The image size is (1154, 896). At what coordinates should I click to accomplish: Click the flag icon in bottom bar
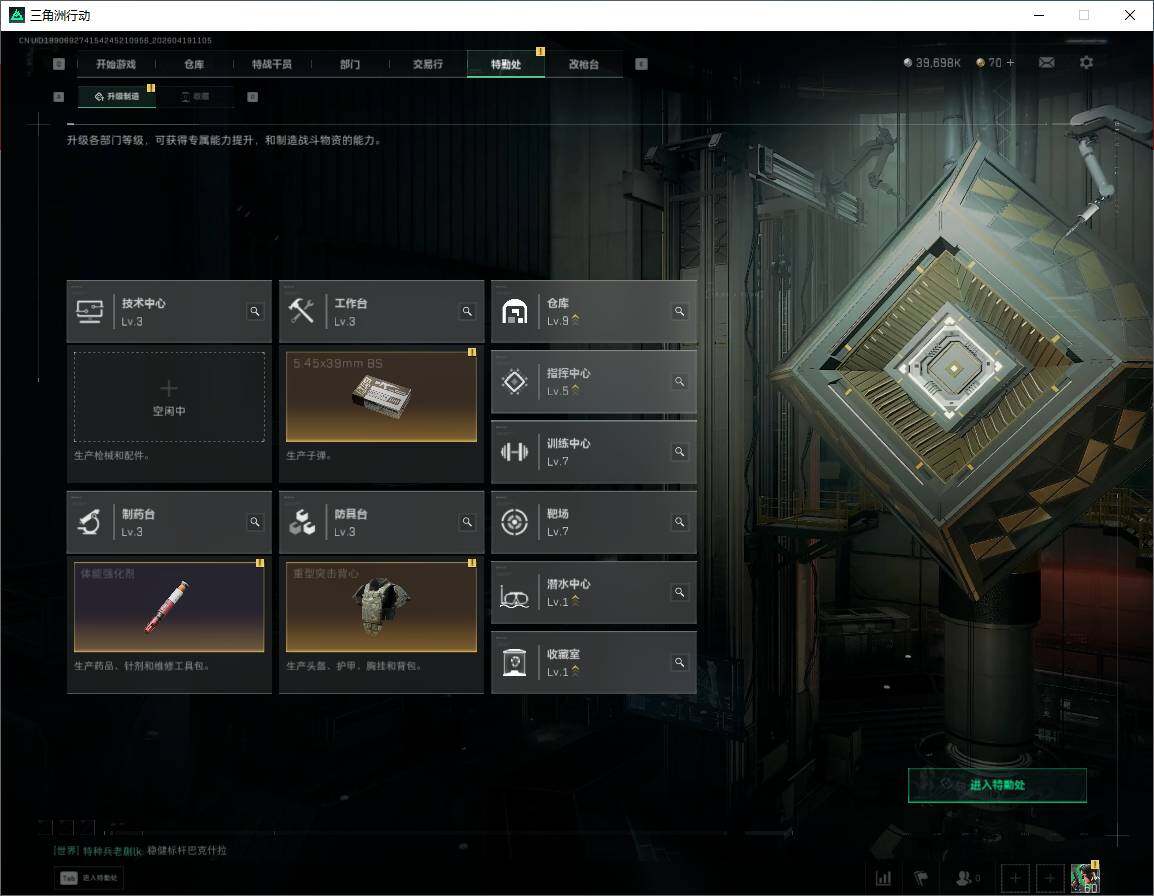pos(921,878)
